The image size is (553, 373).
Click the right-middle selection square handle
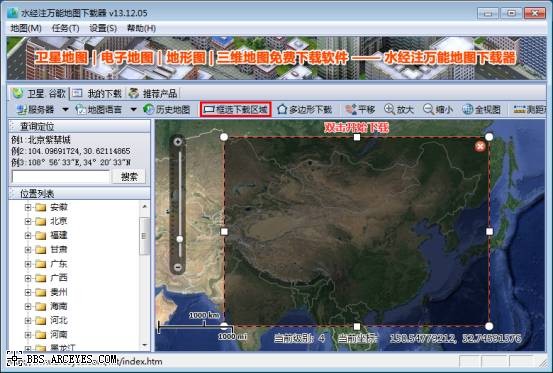coord(490,232)
